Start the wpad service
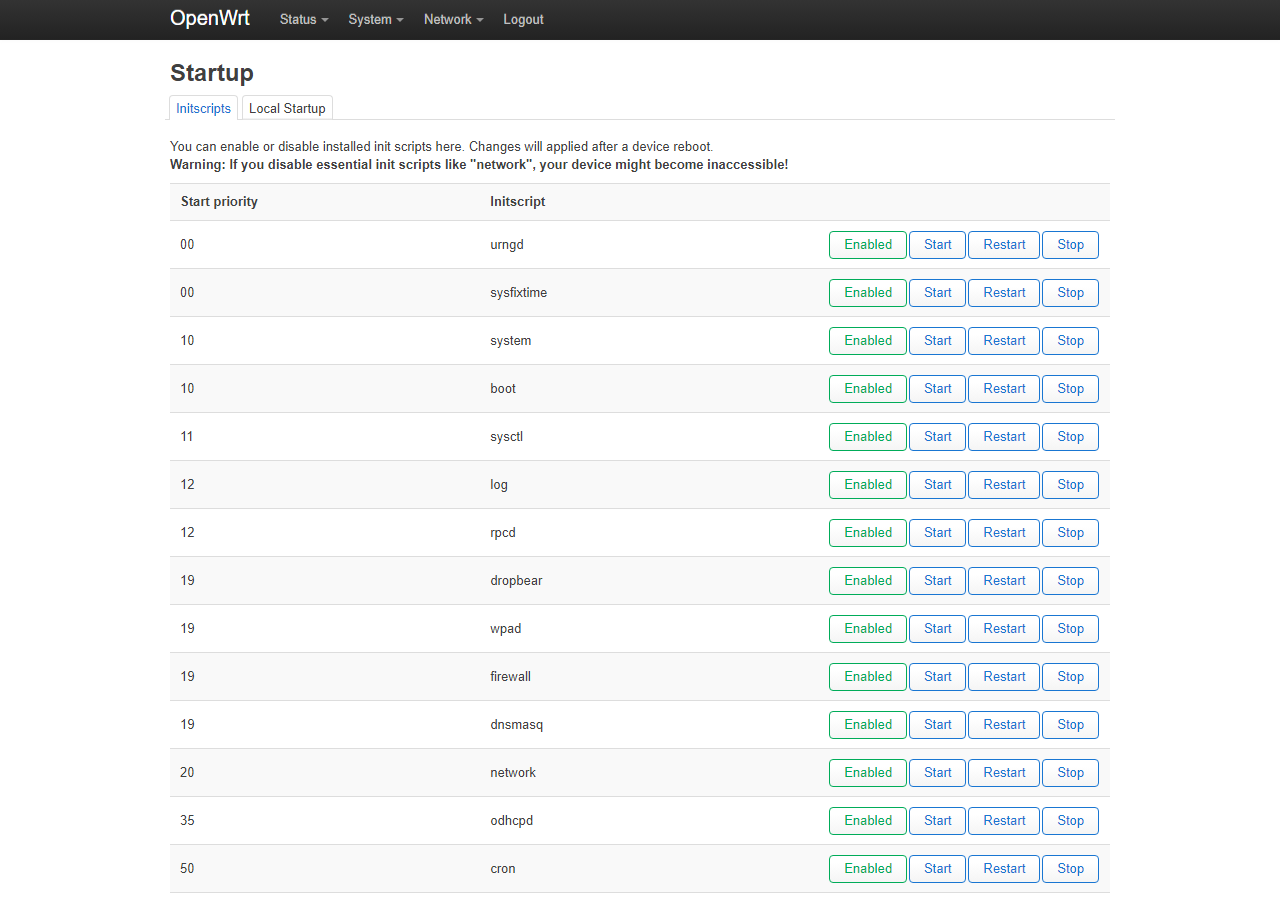The height and width of the screenshot is (899, 1280). tap(937, 629)
